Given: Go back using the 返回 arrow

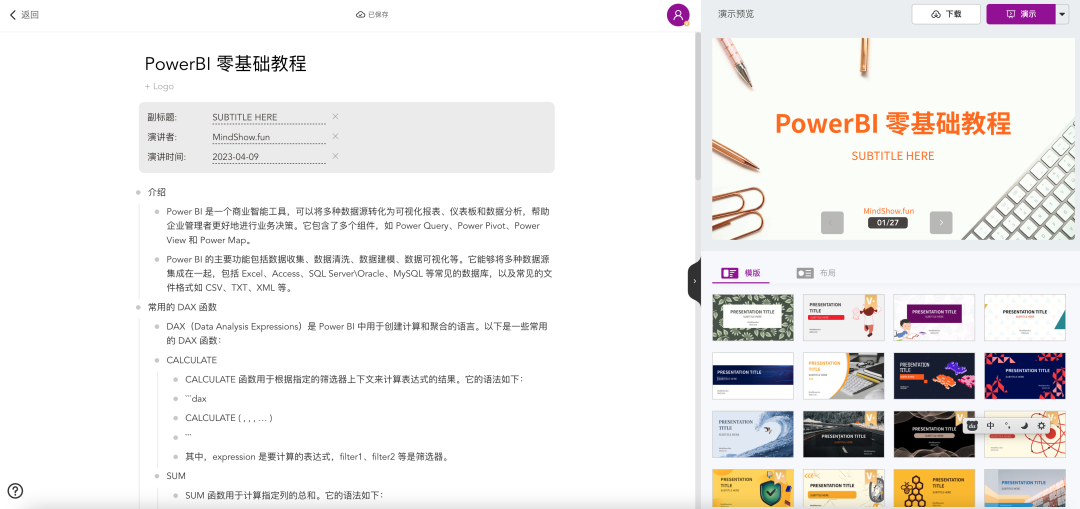Looking at the screenshot, I should click(23, 14).
